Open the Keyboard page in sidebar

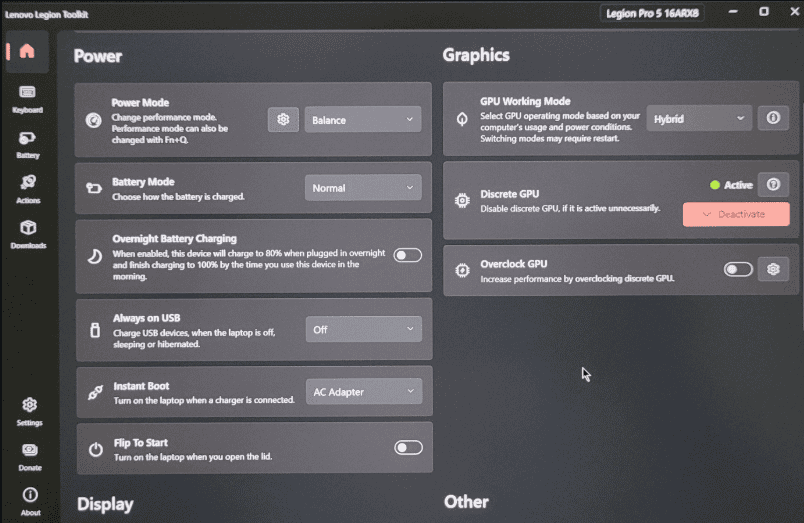point(27,99)
